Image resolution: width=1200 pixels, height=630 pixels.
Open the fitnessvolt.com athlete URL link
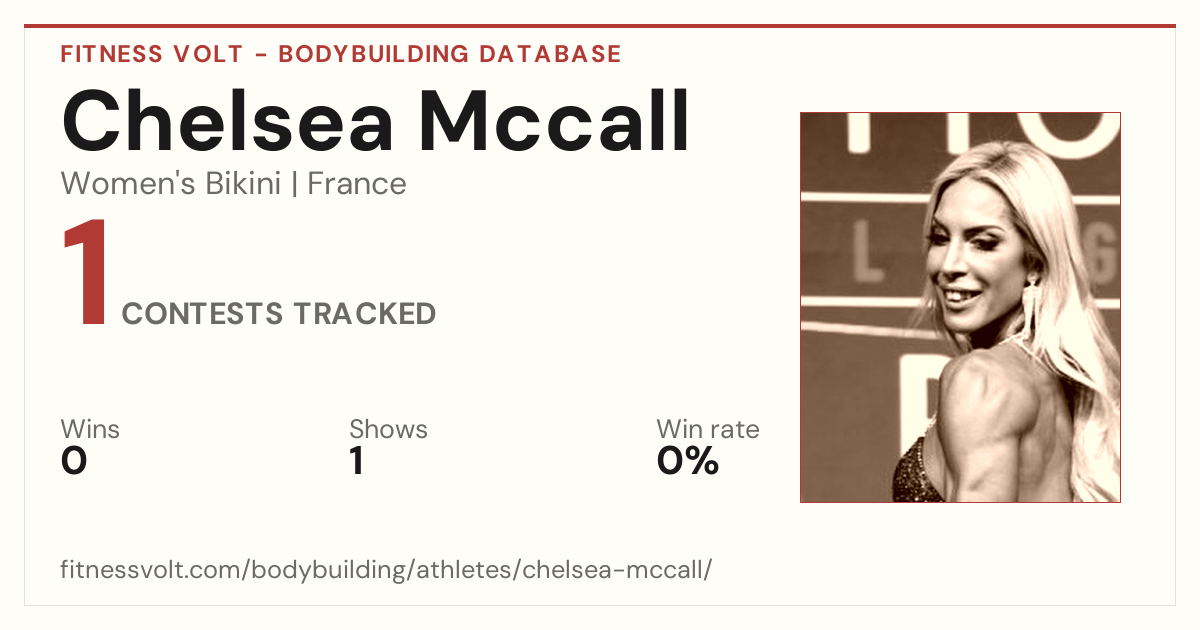386,570
